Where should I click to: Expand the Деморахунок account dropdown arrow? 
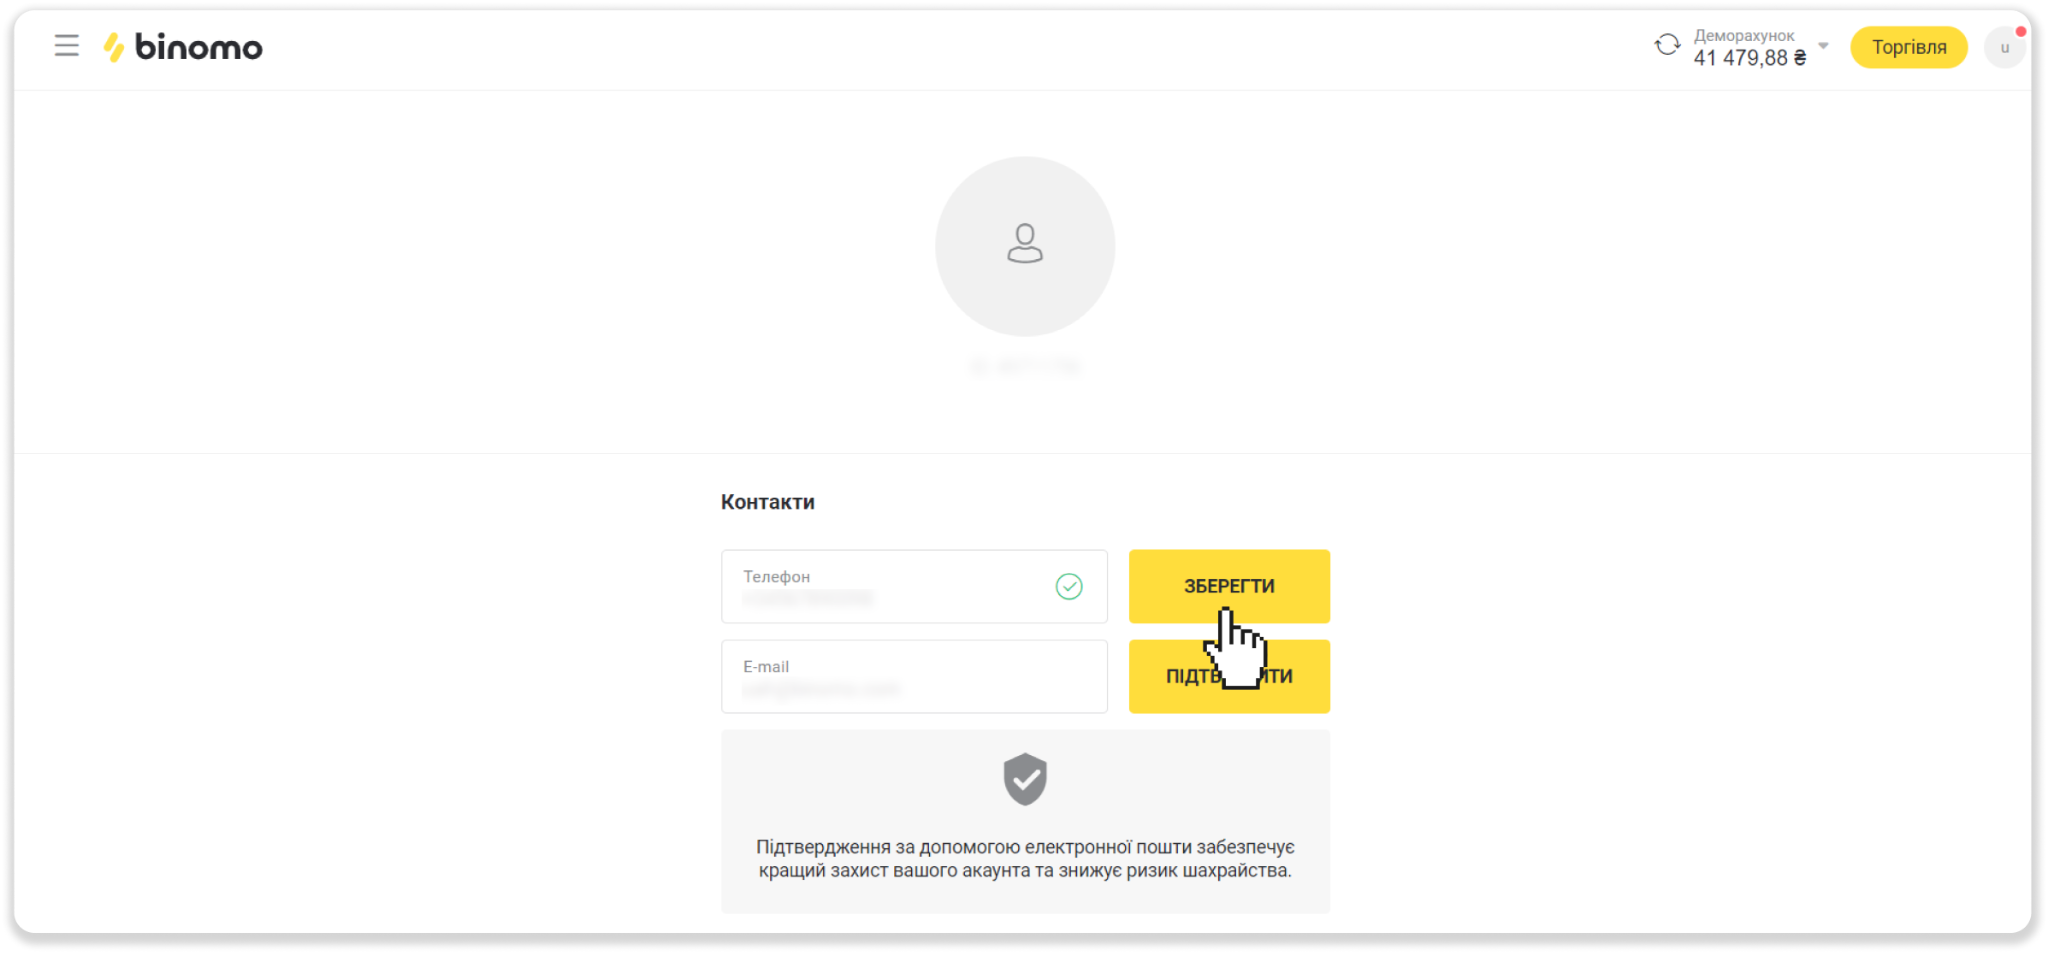pyautogui.click(x=1823, y=46)
